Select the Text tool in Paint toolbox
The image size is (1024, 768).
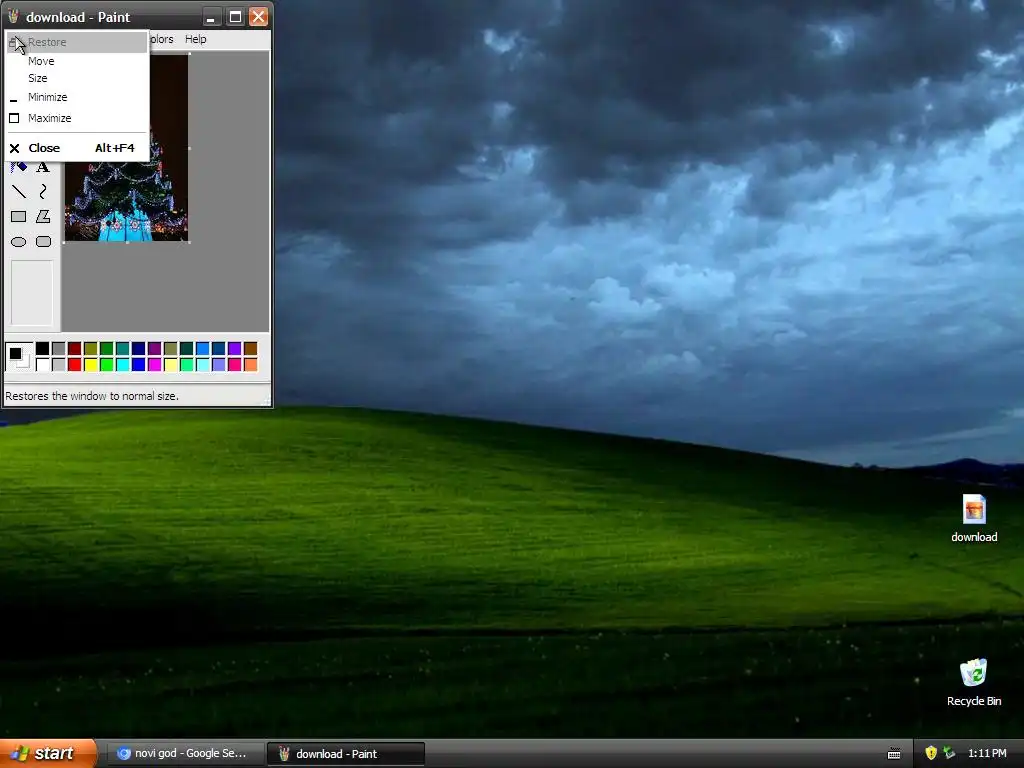point(43,167)
